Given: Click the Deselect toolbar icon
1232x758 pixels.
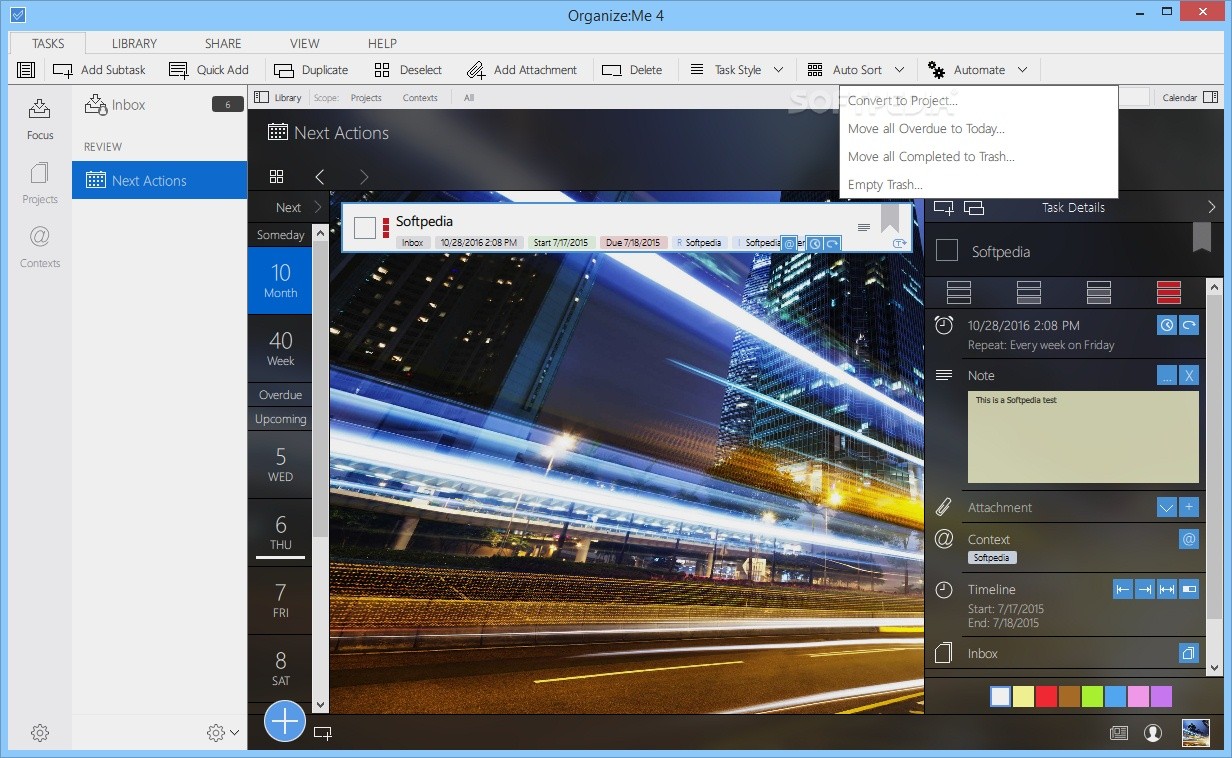Looking at the screenshot, I should [x=382, y=70].
